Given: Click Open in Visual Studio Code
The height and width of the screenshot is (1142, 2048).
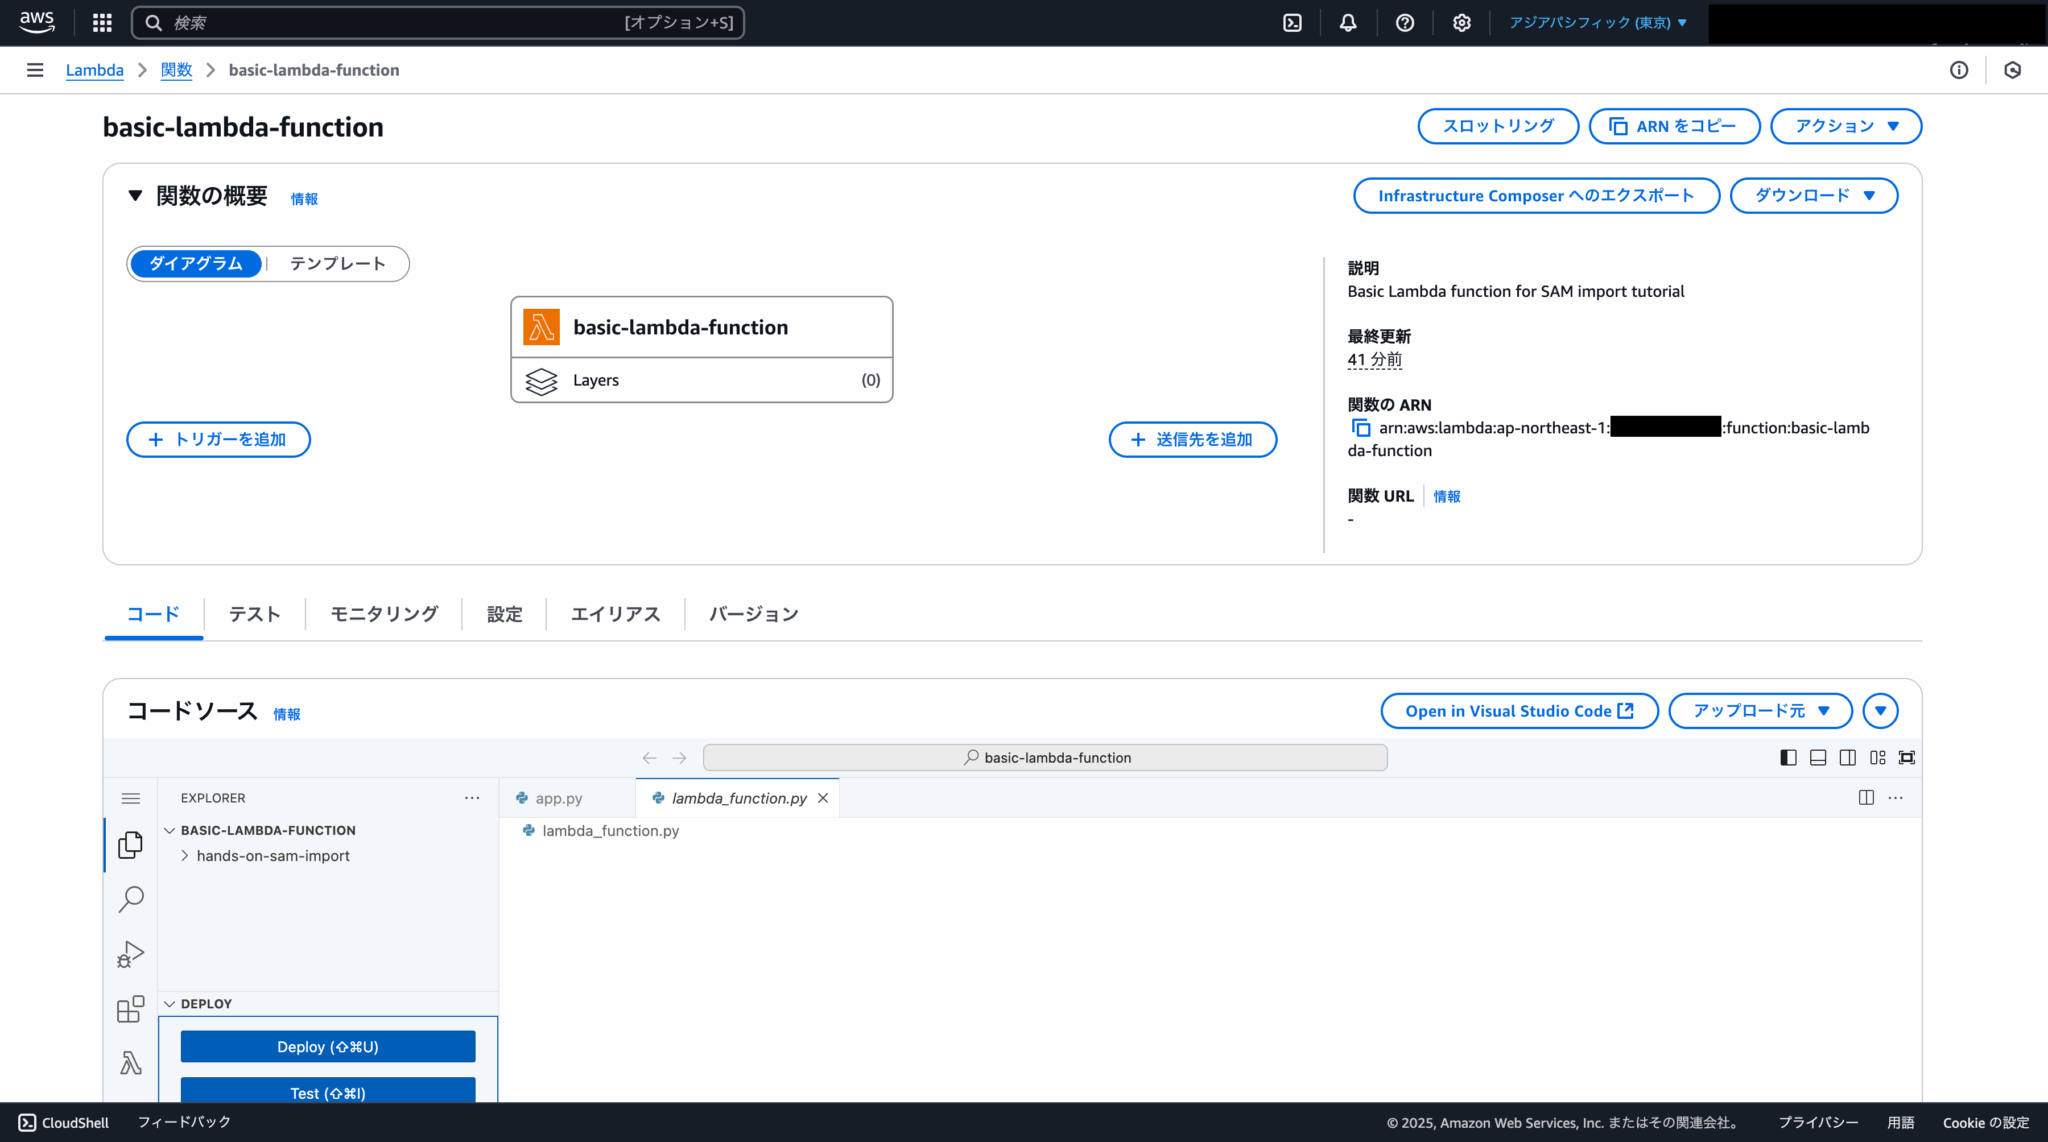Looking at the screenshot, I should [1519, 711].
